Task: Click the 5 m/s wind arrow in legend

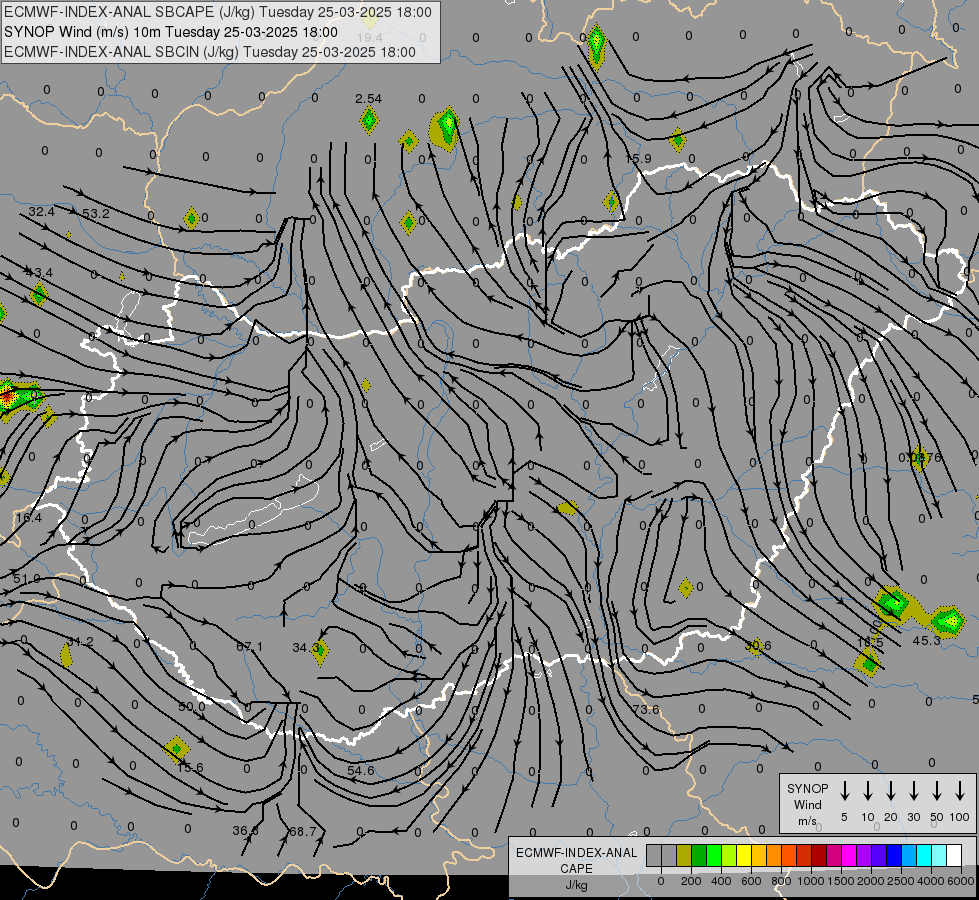Action: click(844, 791)
